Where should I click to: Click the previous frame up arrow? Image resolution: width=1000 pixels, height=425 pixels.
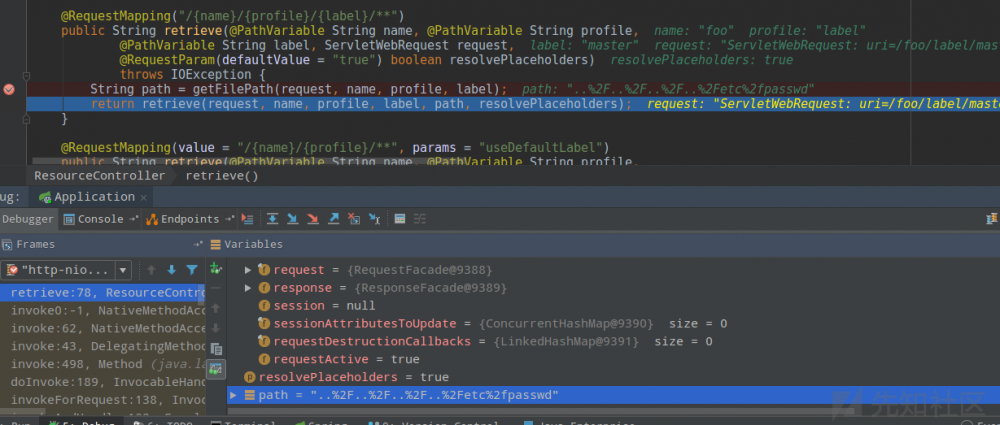(151, 270)
